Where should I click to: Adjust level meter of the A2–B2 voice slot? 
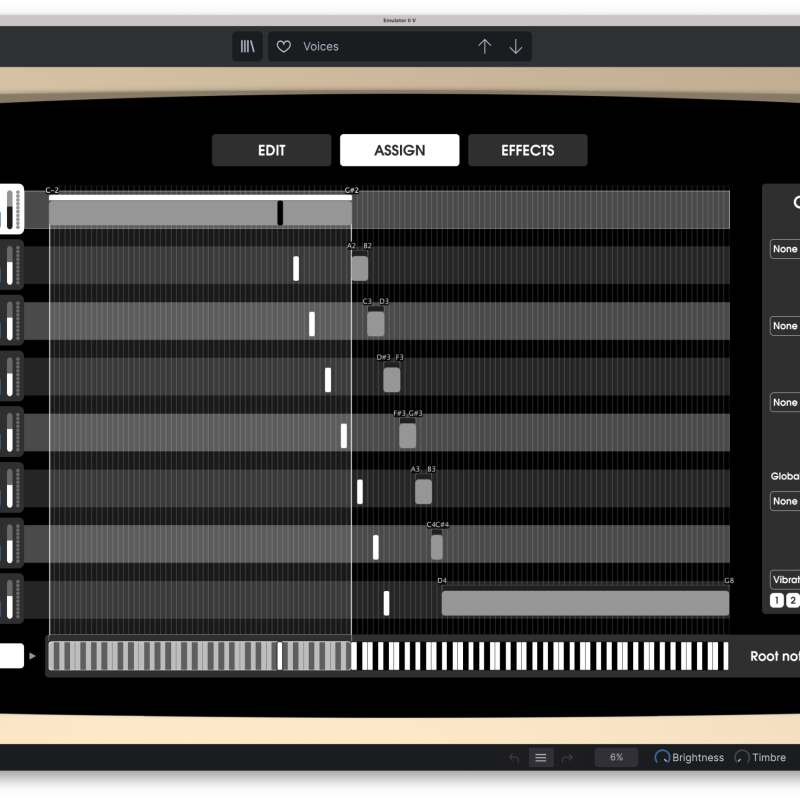click(10, 265)
